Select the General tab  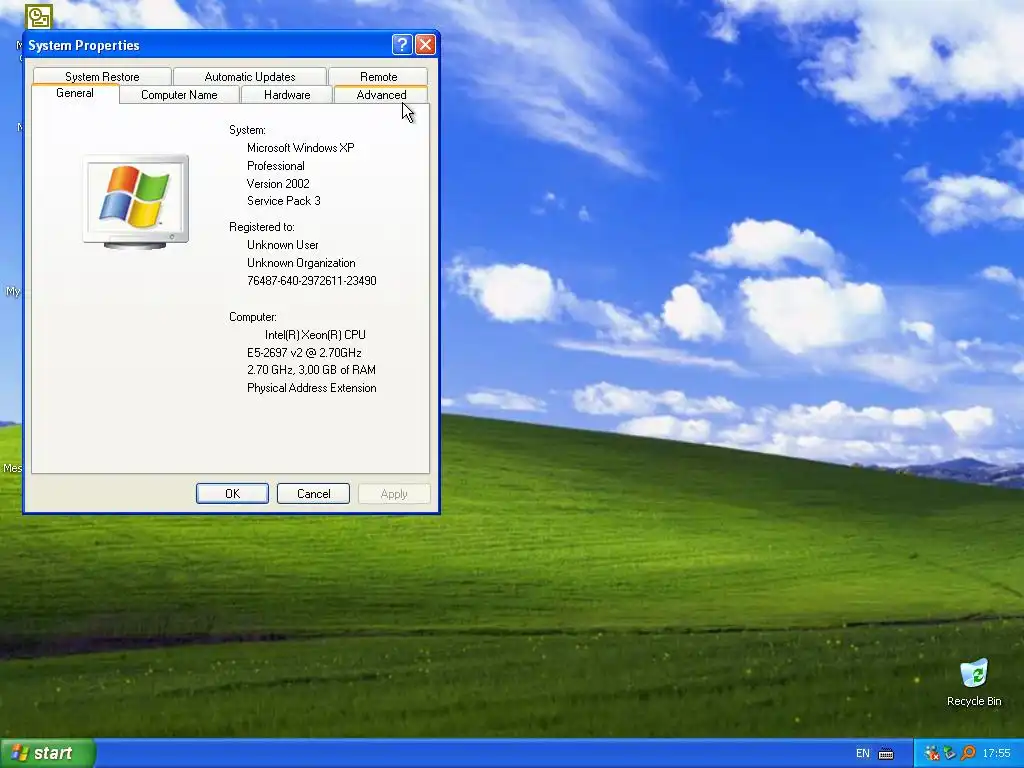click(75, 93)
